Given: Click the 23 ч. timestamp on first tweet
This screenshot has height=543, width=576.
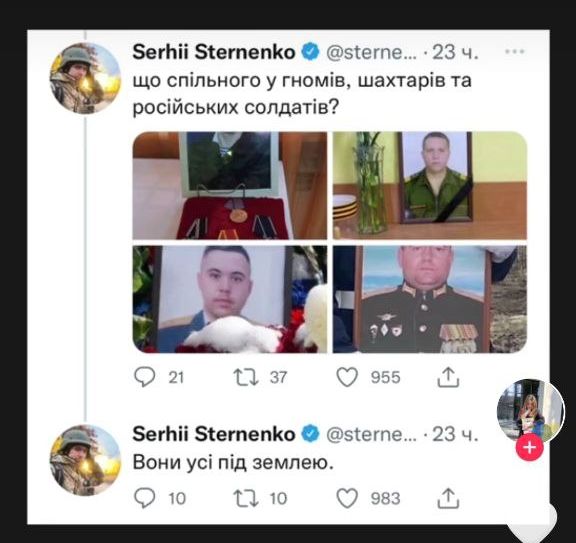Looking at the screenshot, I should point(455,52).
